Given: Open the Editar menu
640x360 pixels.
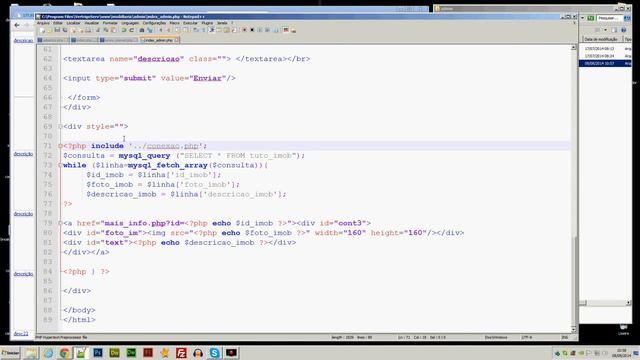Looking at the screenshot, I should pyautogui.click(x=58, y=23).
